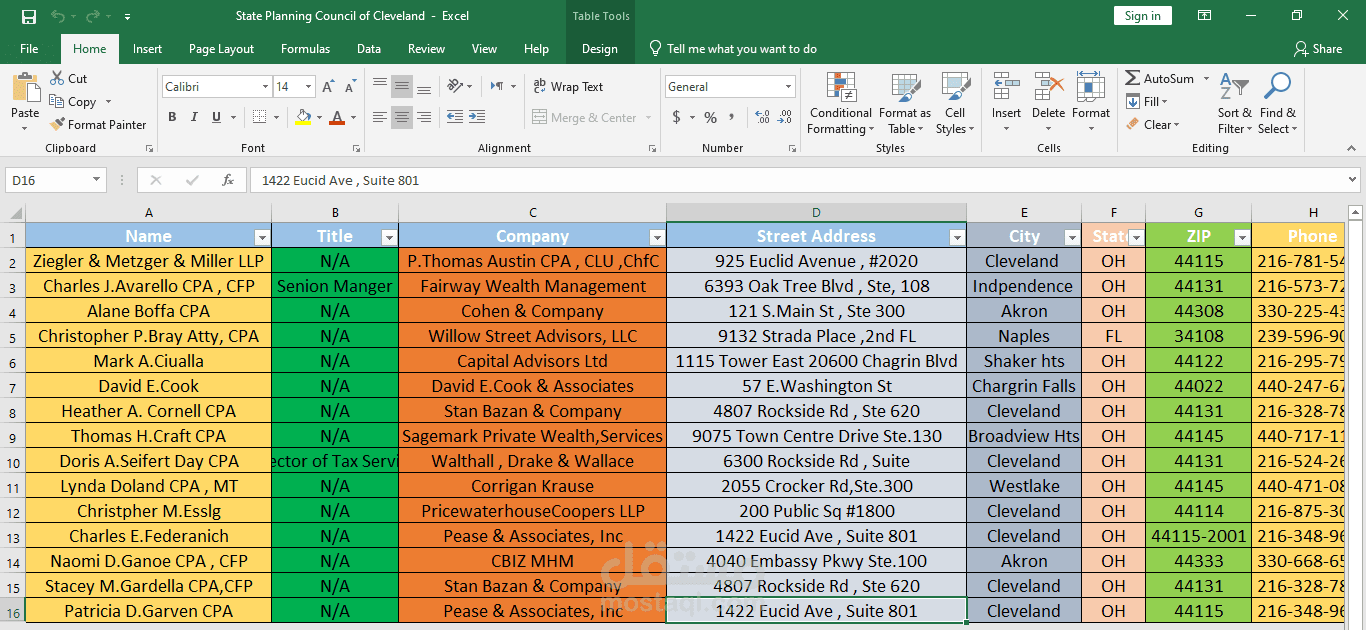This screenshot has width=1366, height=630.
Task: Switch to the Table Tools Design tab
Action: click(600, 49)
